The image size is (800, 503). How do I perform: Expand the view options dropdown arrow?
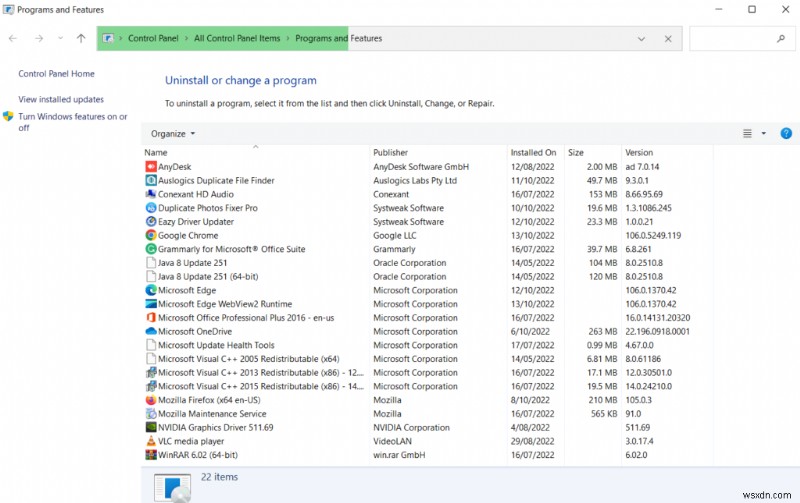[763, 134]
